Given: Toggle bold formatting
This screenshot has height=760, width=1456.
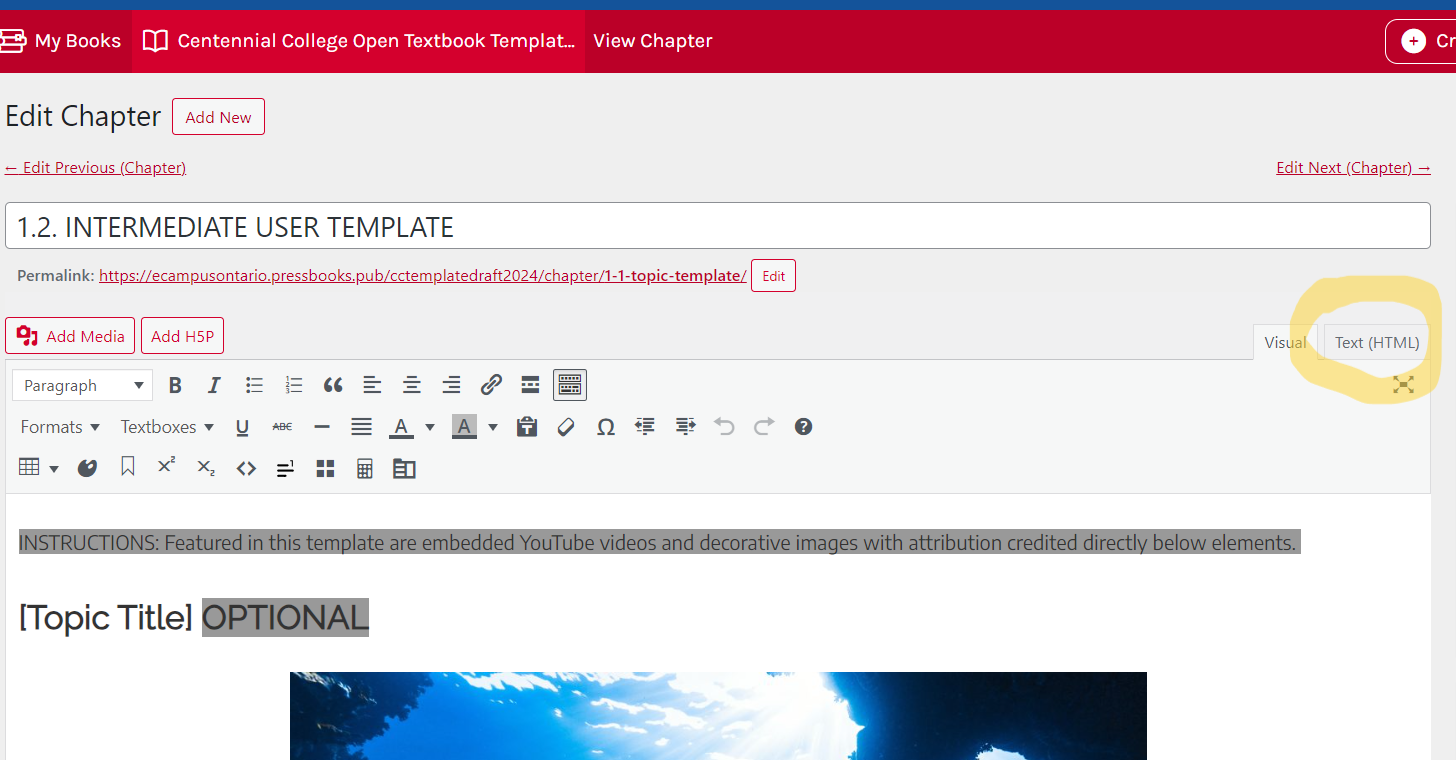Looking at the screenshot, I should point(175,385).
